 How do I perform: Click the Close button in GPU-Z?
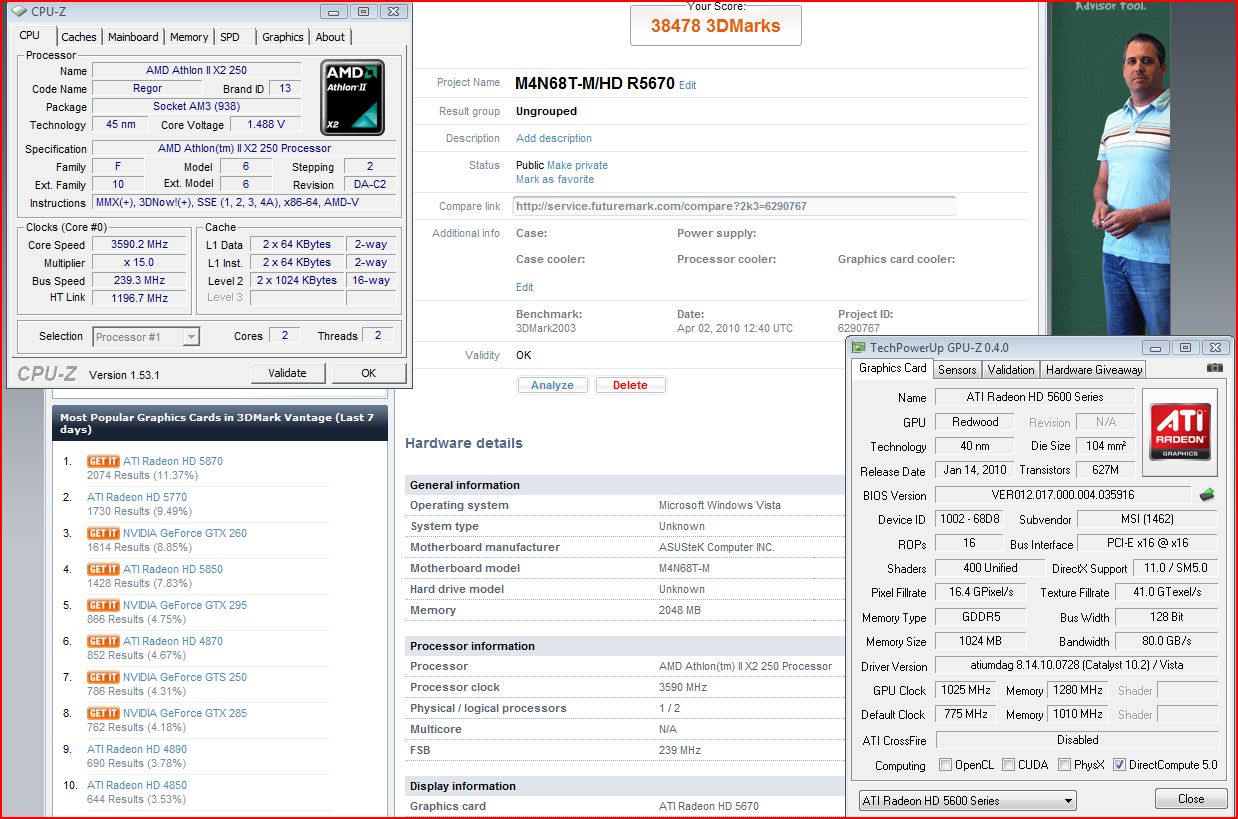[x=1191, y=799]
